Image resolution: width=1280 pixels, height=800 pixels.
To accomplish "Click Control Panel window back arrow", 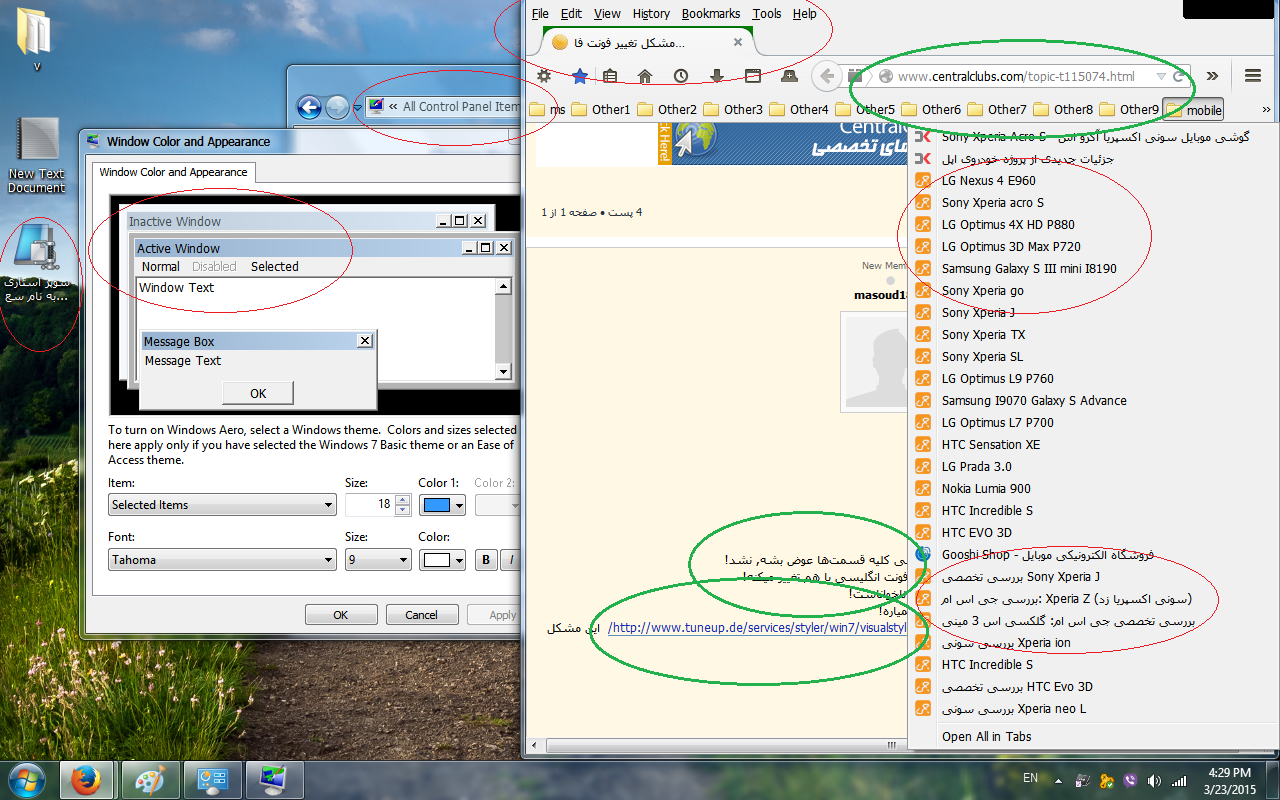I will click(309, 107).
